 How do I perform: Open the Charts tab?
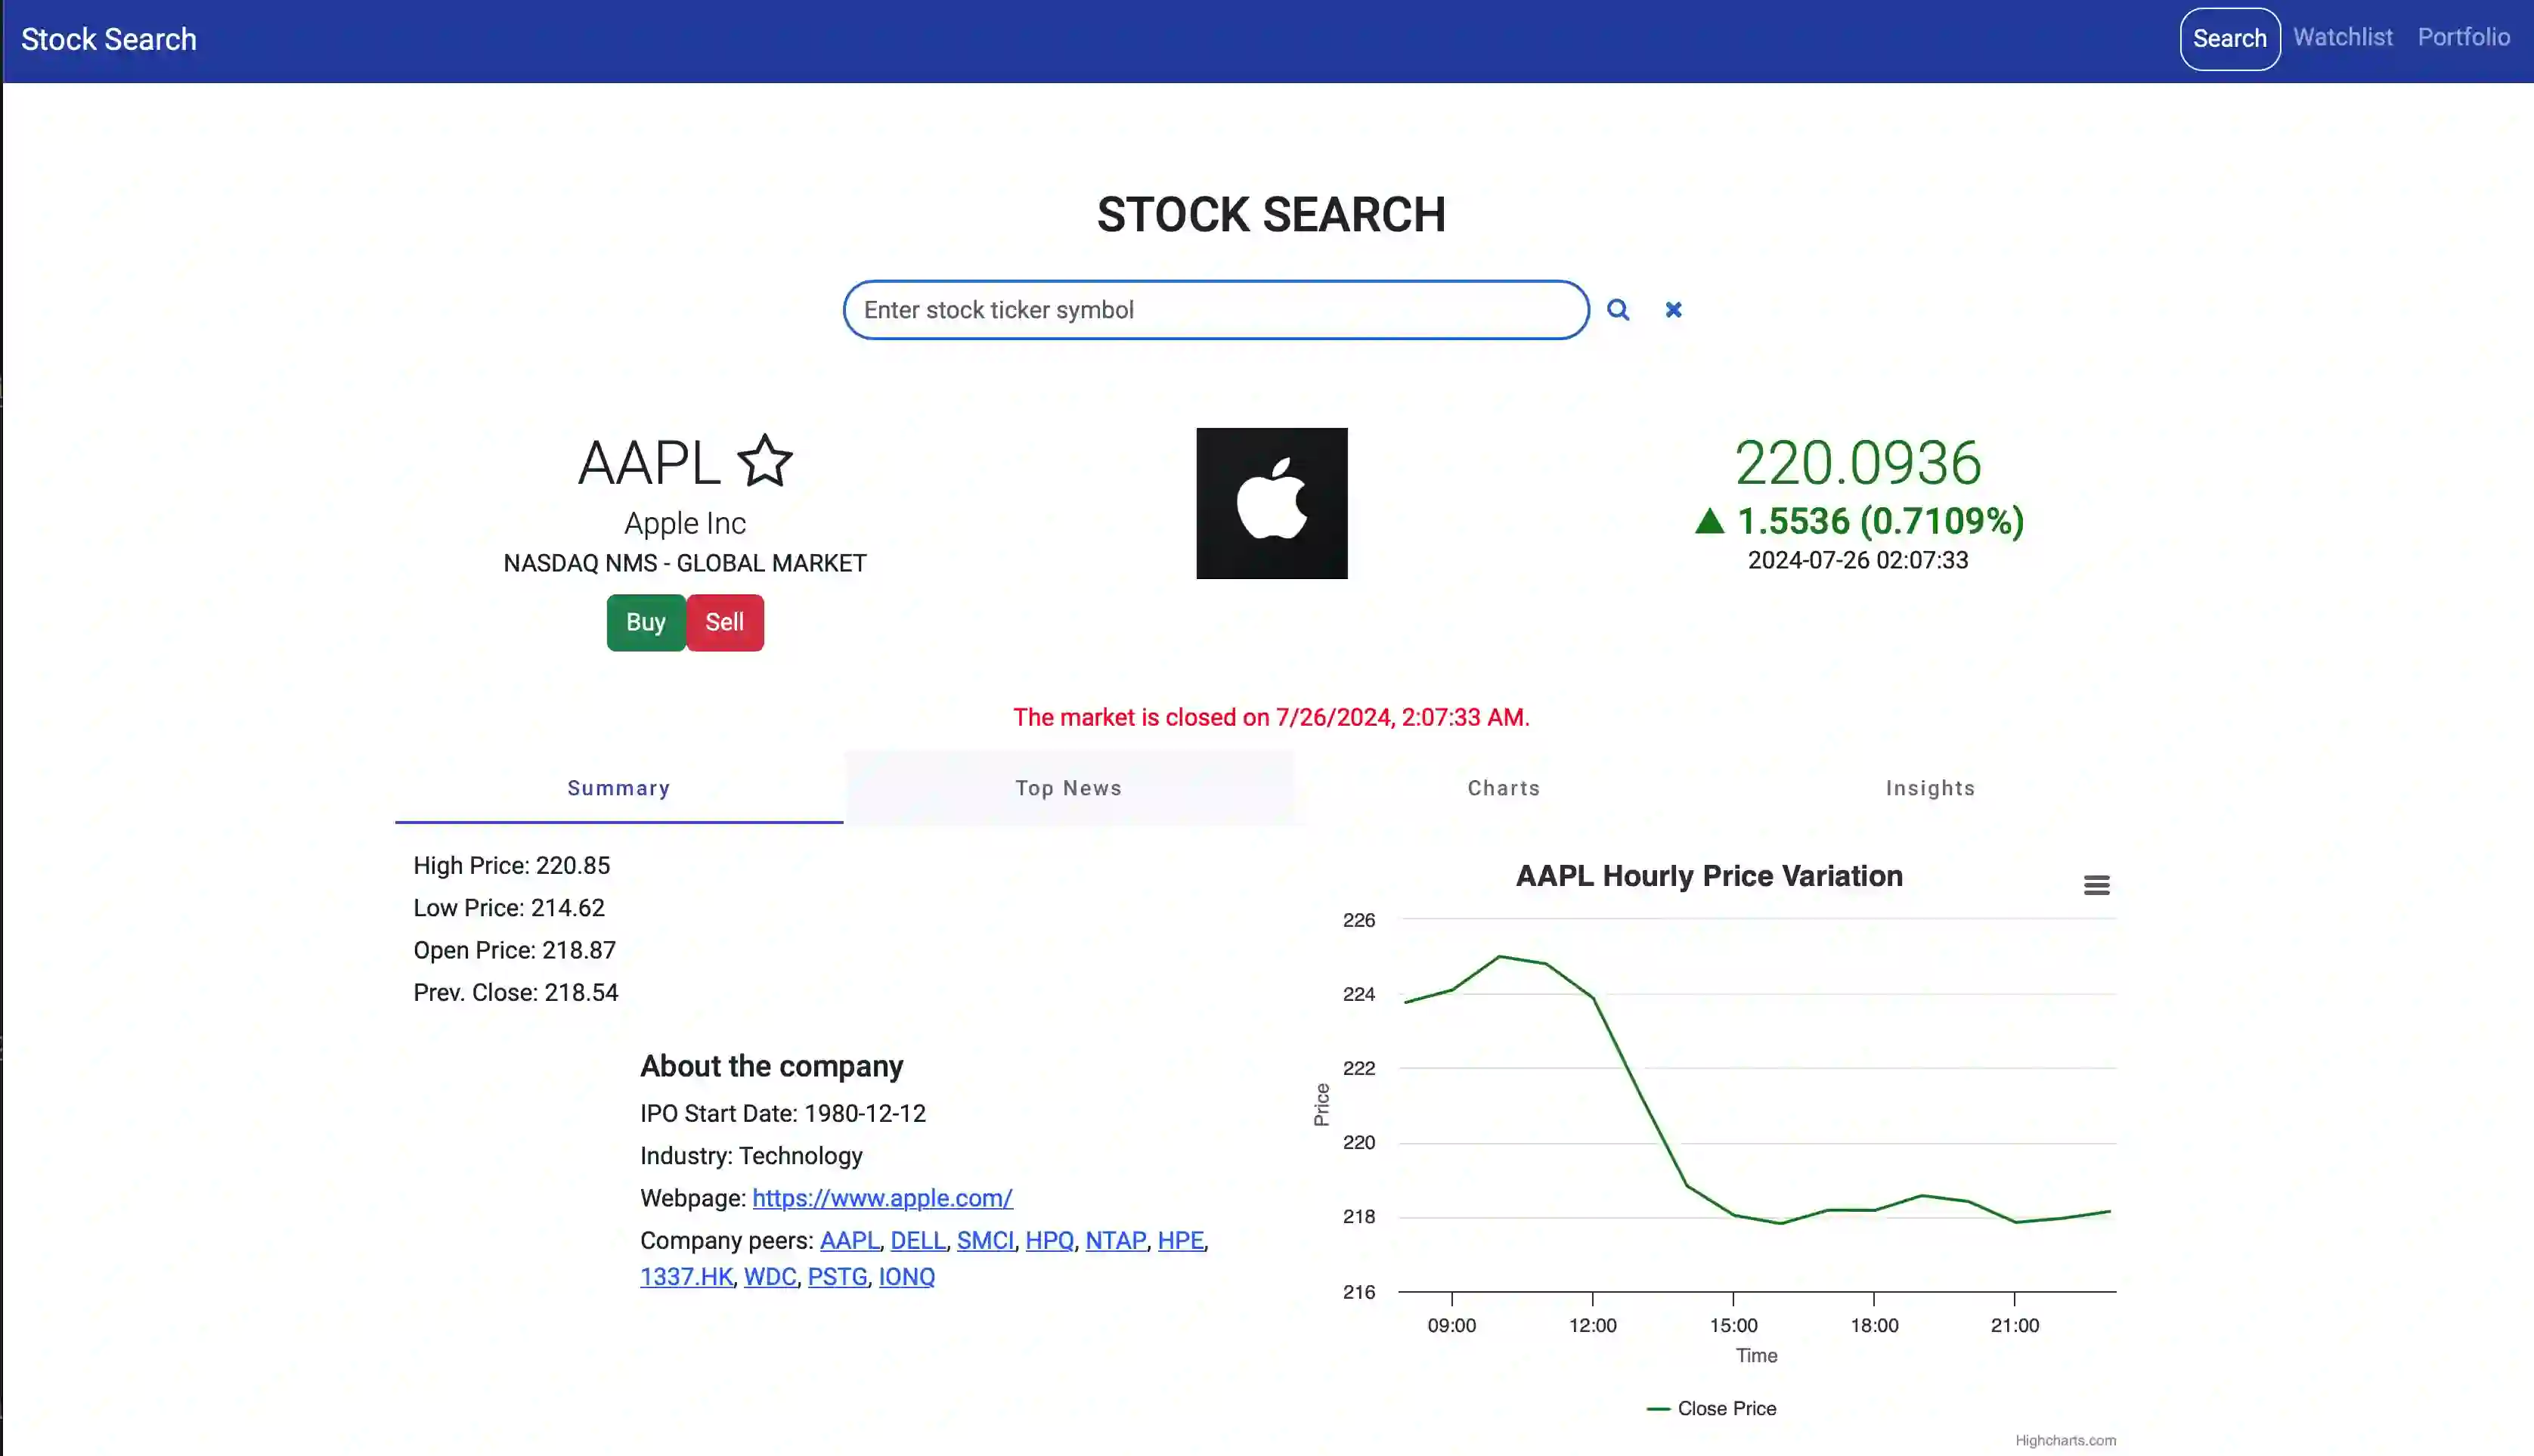click(x=1503, y=788)
